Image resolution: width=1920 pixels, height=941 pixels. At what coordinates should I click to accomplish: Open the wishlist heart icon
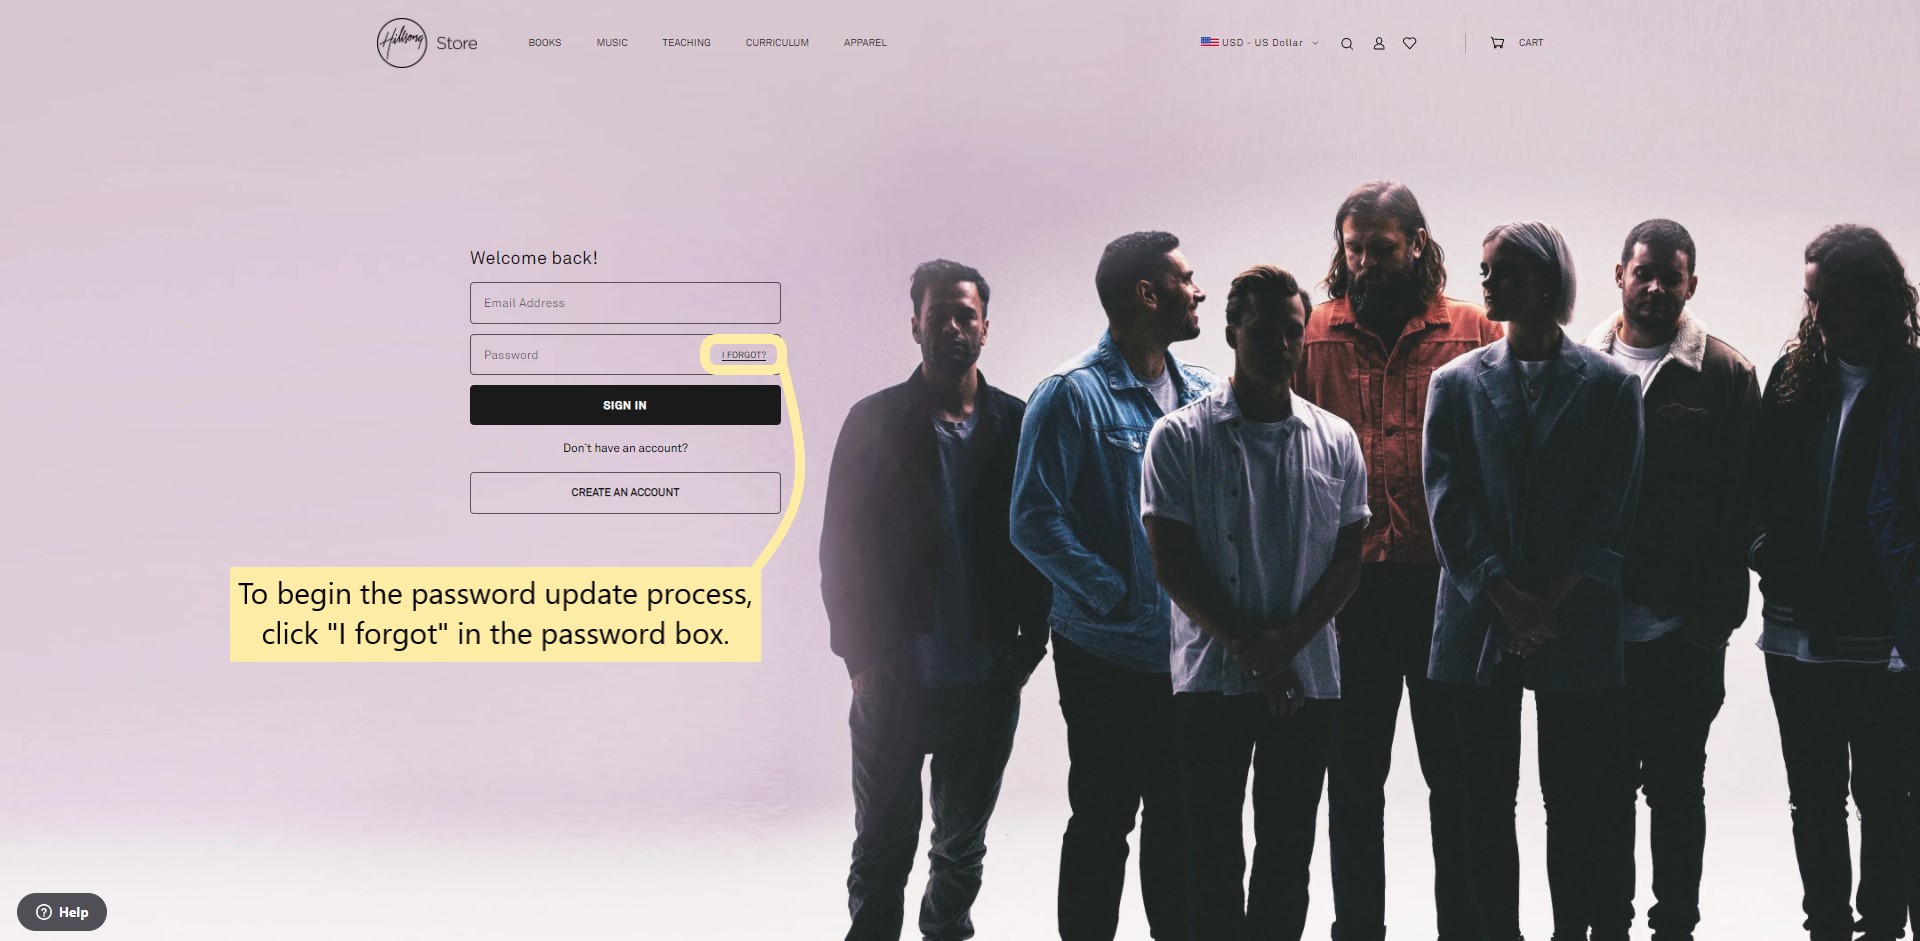(1410, 43)
